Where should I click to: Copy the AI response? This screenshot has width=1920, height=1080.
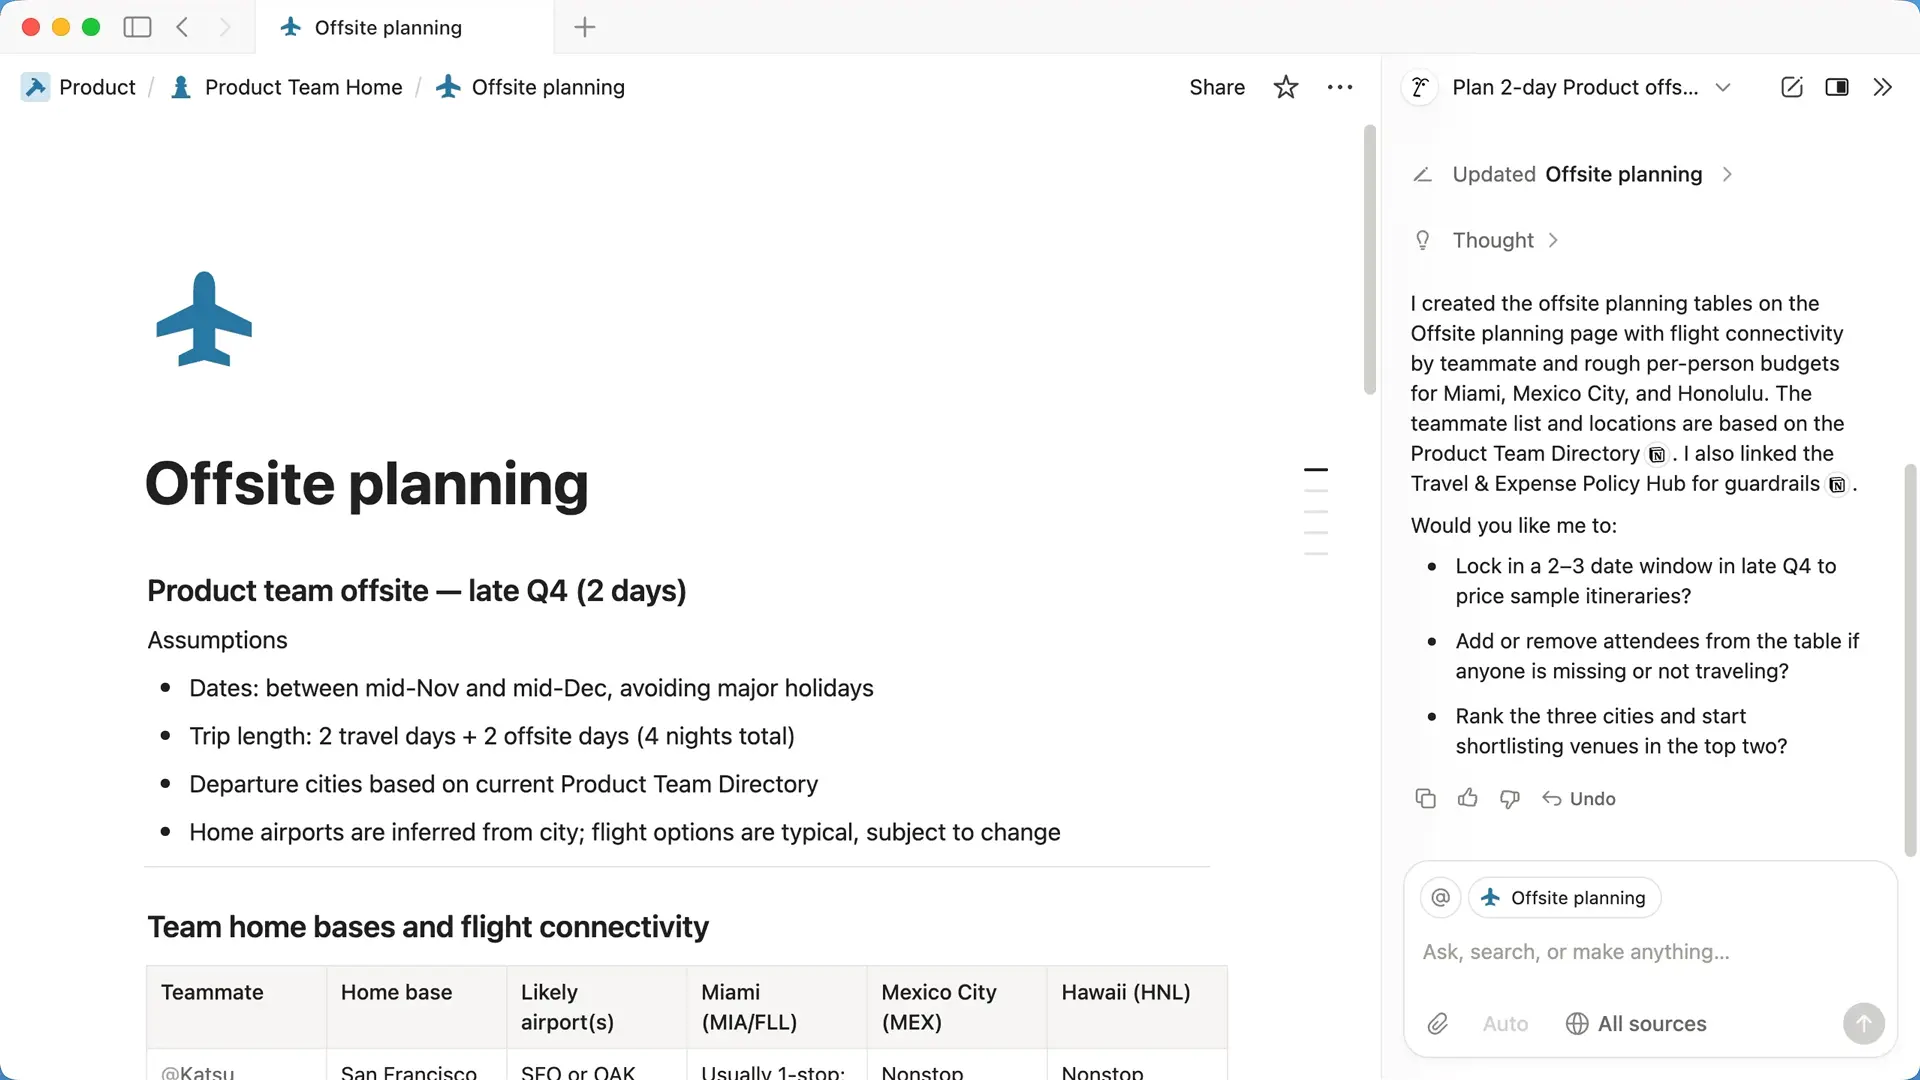coord(1425,798)
